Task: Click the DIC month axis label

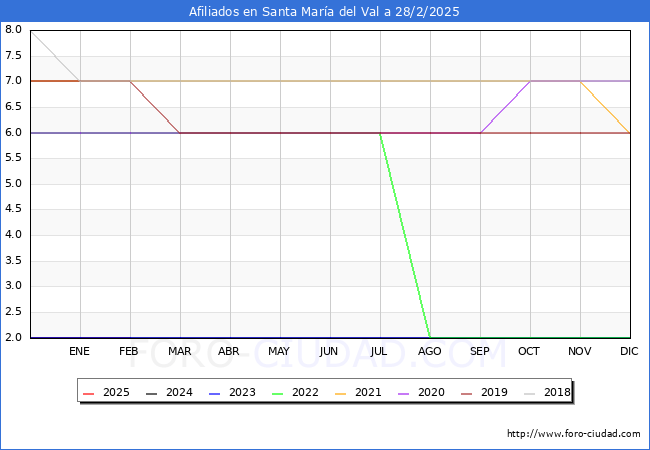Action: 629,351
